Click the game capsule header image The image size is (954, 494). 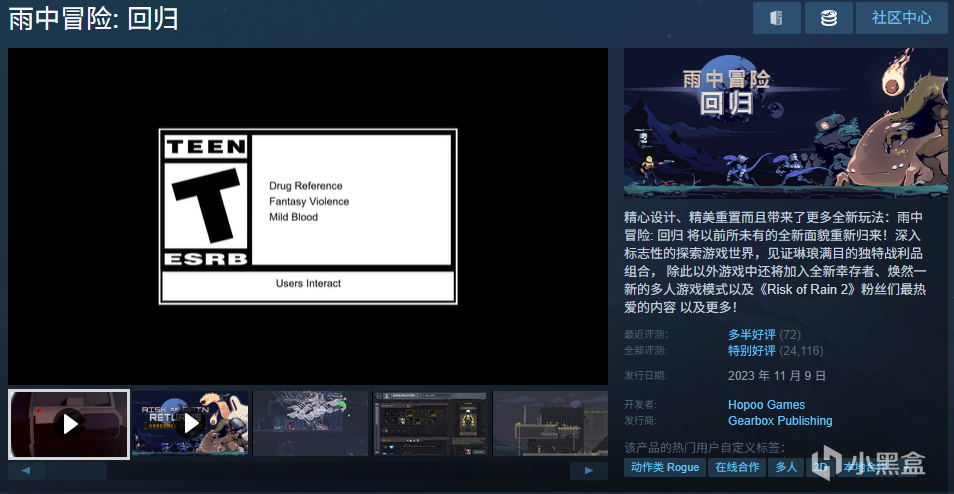pyautogui.click(x=785, y=123)
